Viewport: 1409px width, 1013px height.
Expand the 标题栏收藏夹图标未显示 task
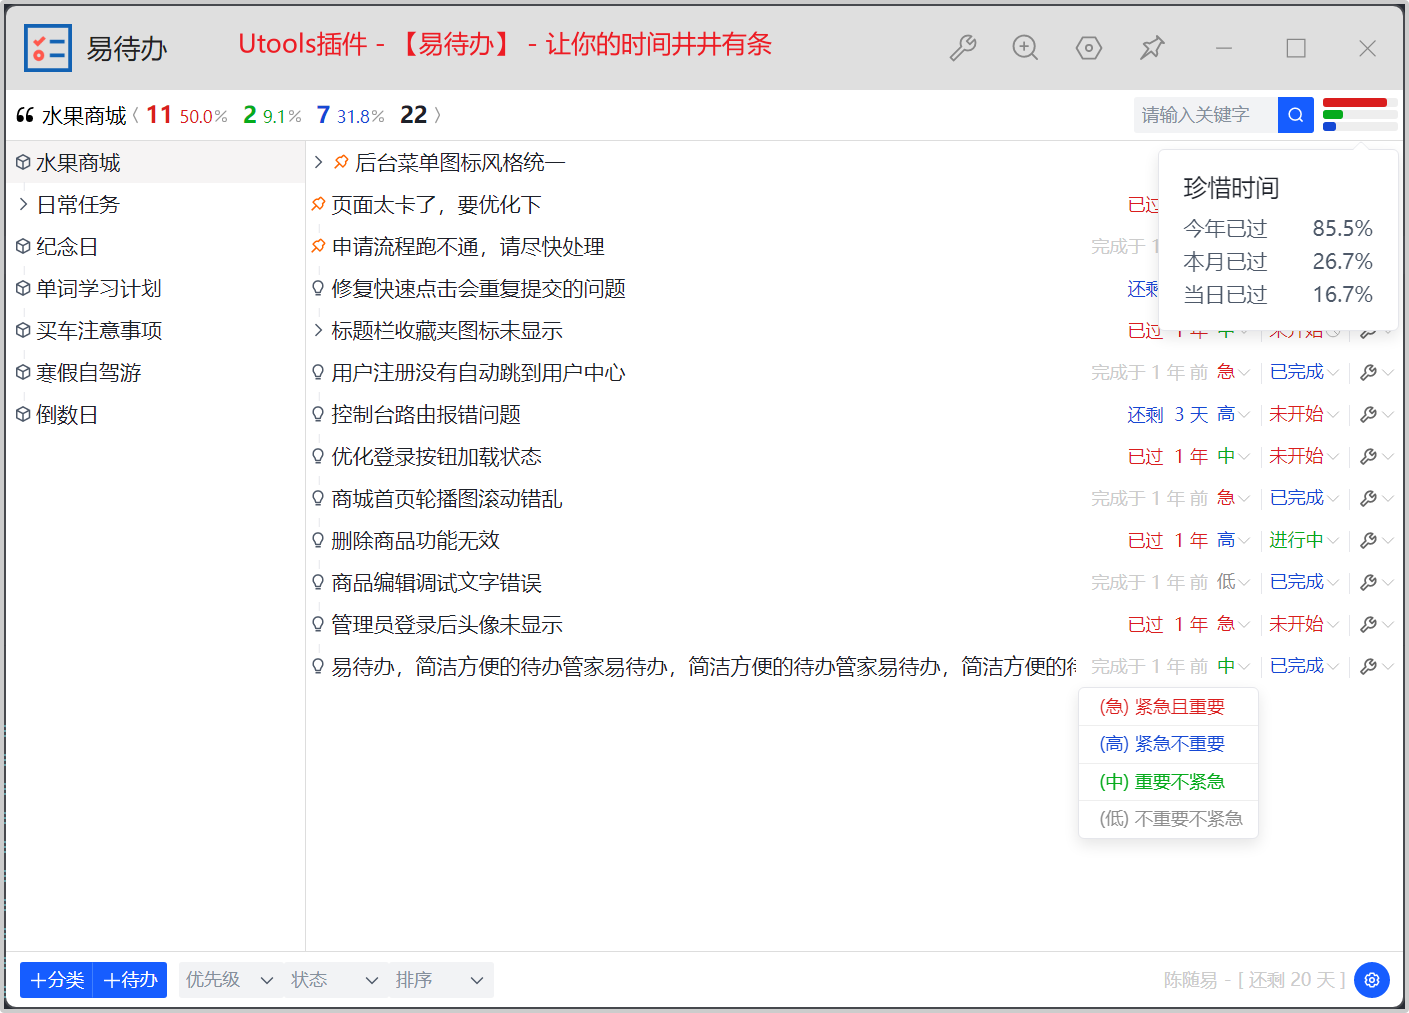click(x=318, y=330)
